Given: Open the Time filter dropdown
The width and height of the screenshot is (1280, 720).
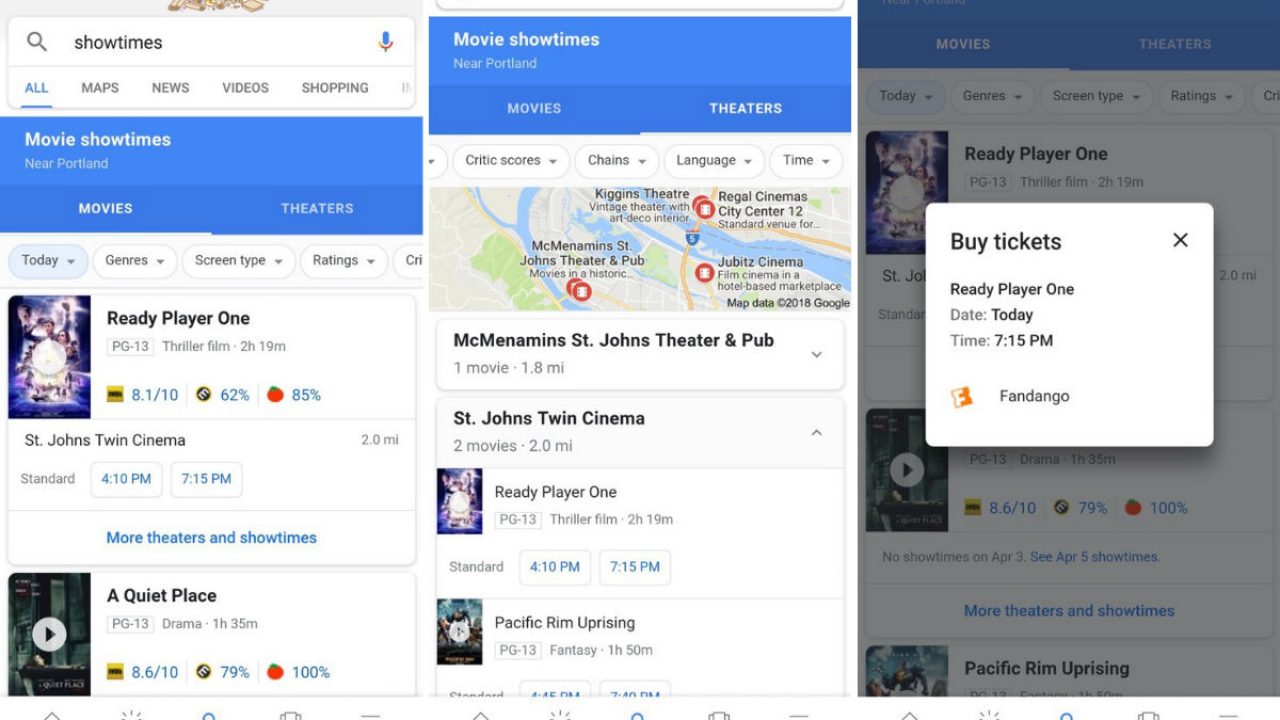Looking at the screenshot, I should tap(805, 161).
